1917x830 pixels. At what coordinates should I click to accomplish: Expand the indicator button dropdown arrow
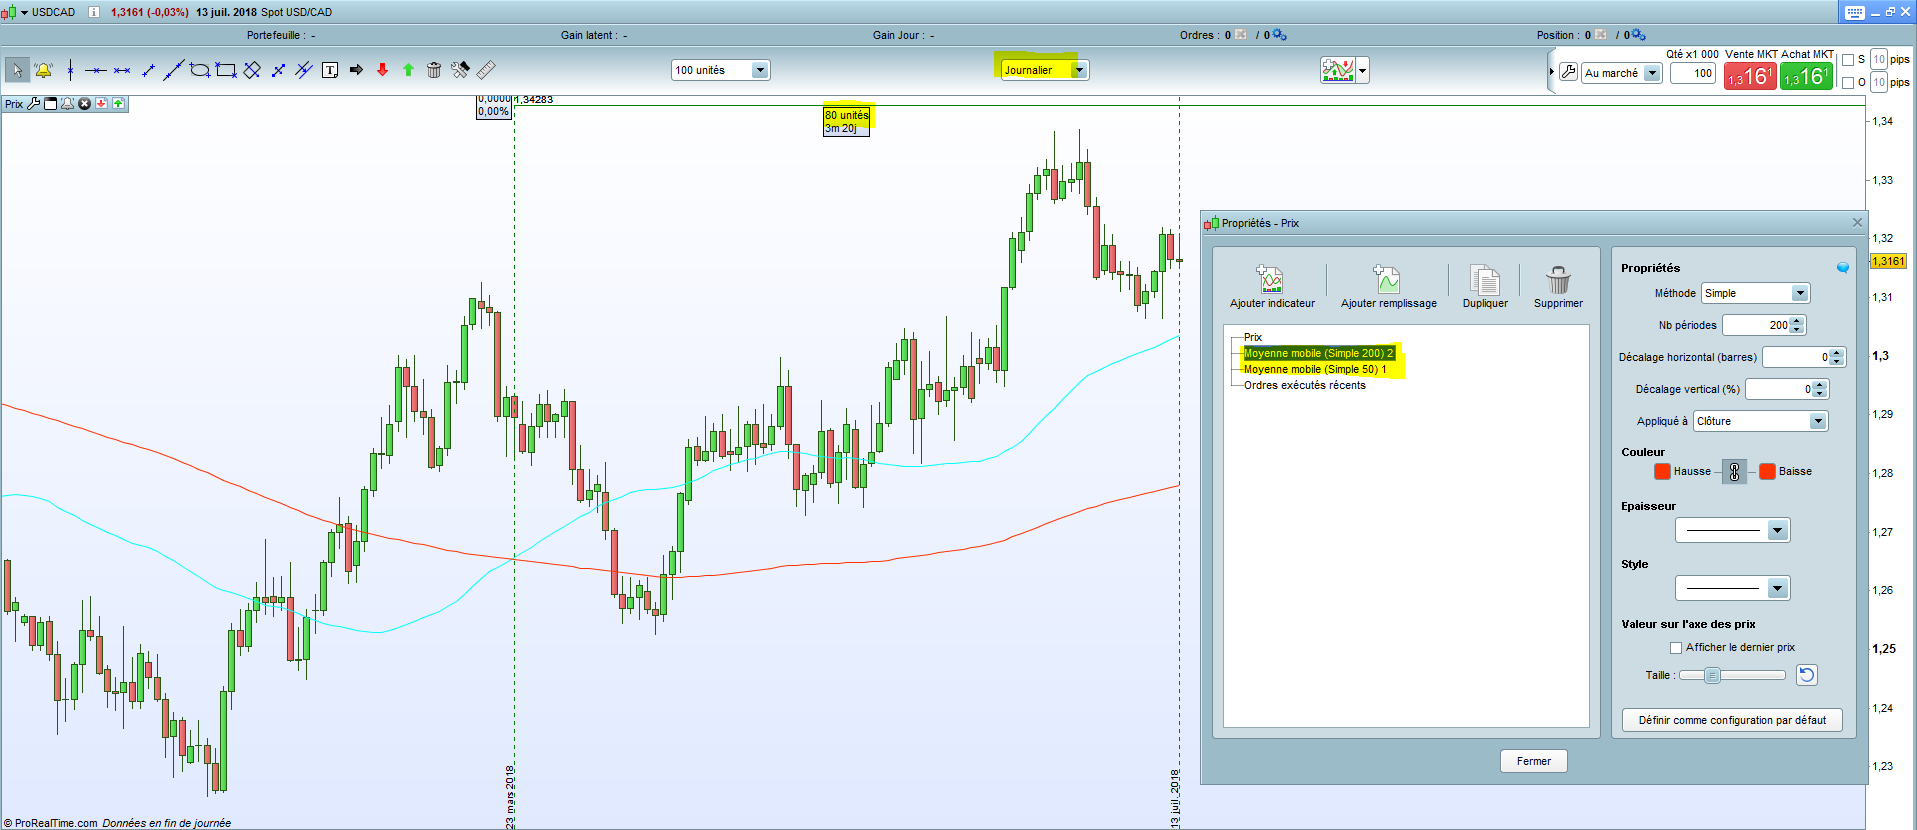coord(1362,70)
